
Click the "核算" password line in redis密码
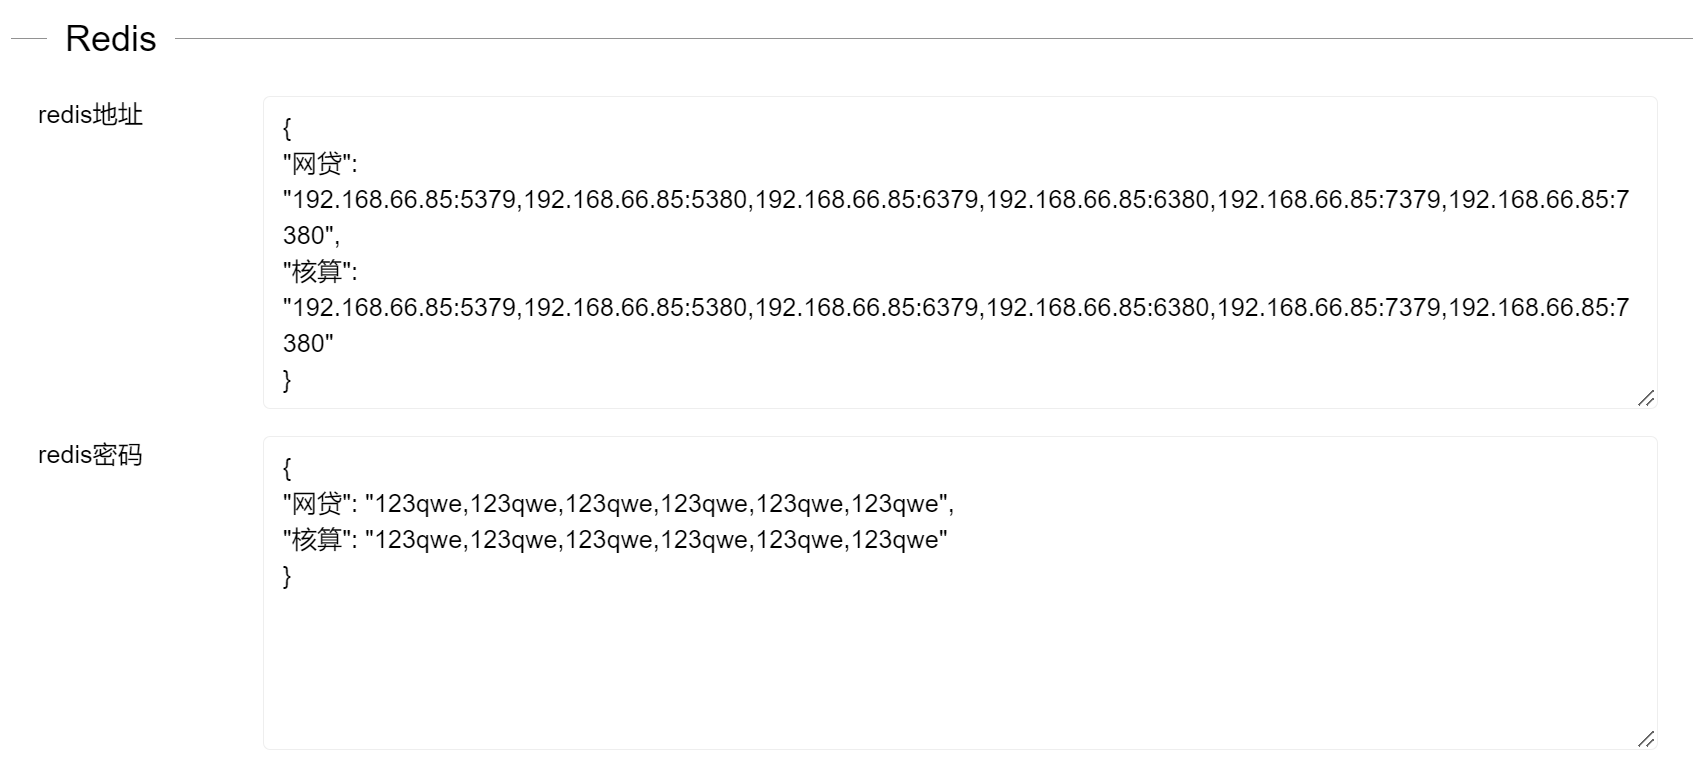tap(615, 539)
